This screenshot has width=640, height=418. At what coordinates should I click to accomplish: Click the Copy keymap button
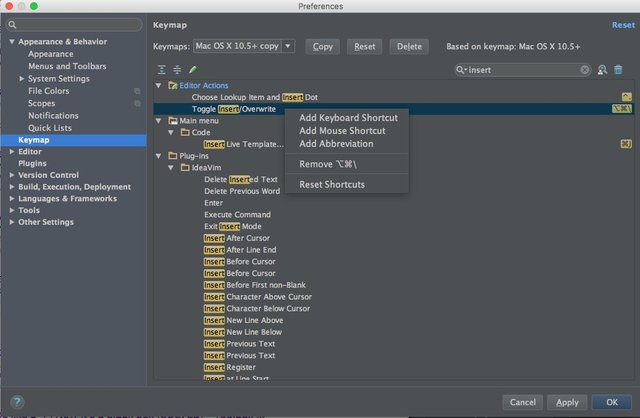point(323,47)
